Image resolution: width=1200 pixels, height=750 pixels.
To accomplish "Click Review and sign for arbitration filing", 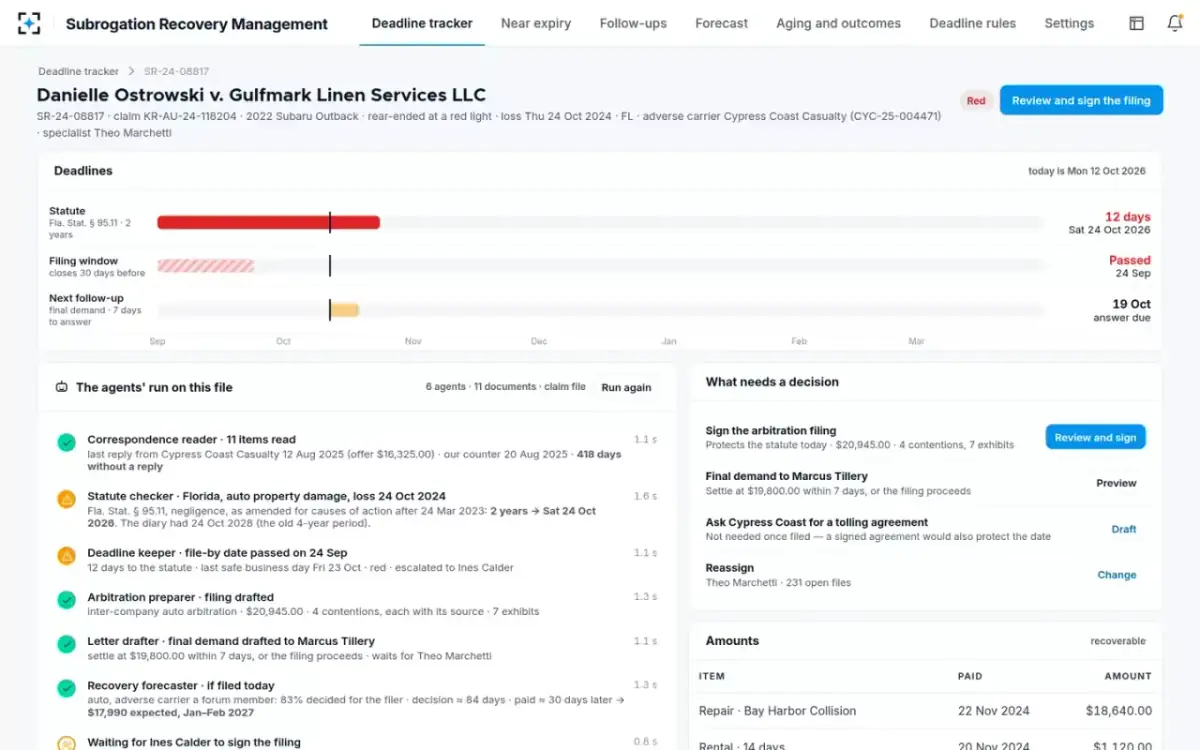I will coord(1096,437).
